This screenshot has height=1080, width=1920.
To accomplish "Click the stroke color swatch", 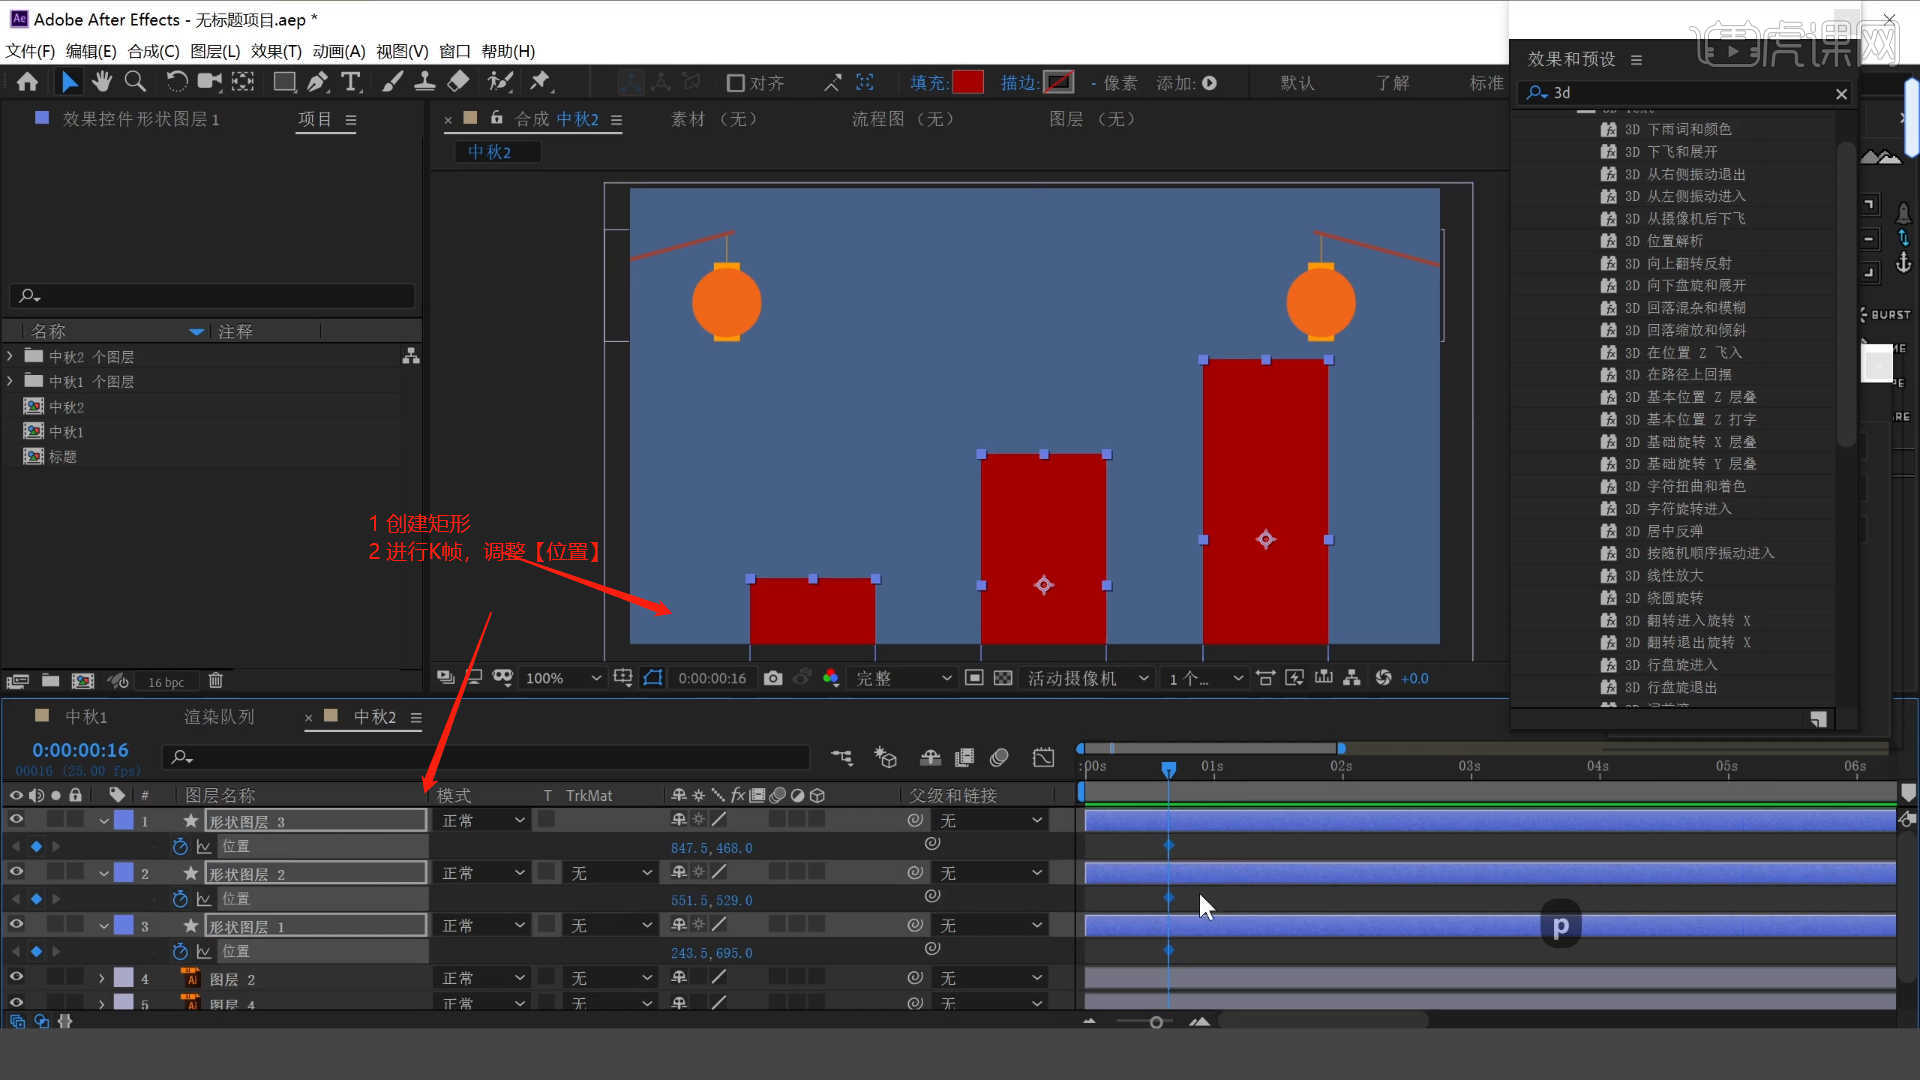I will point(1058,82).
